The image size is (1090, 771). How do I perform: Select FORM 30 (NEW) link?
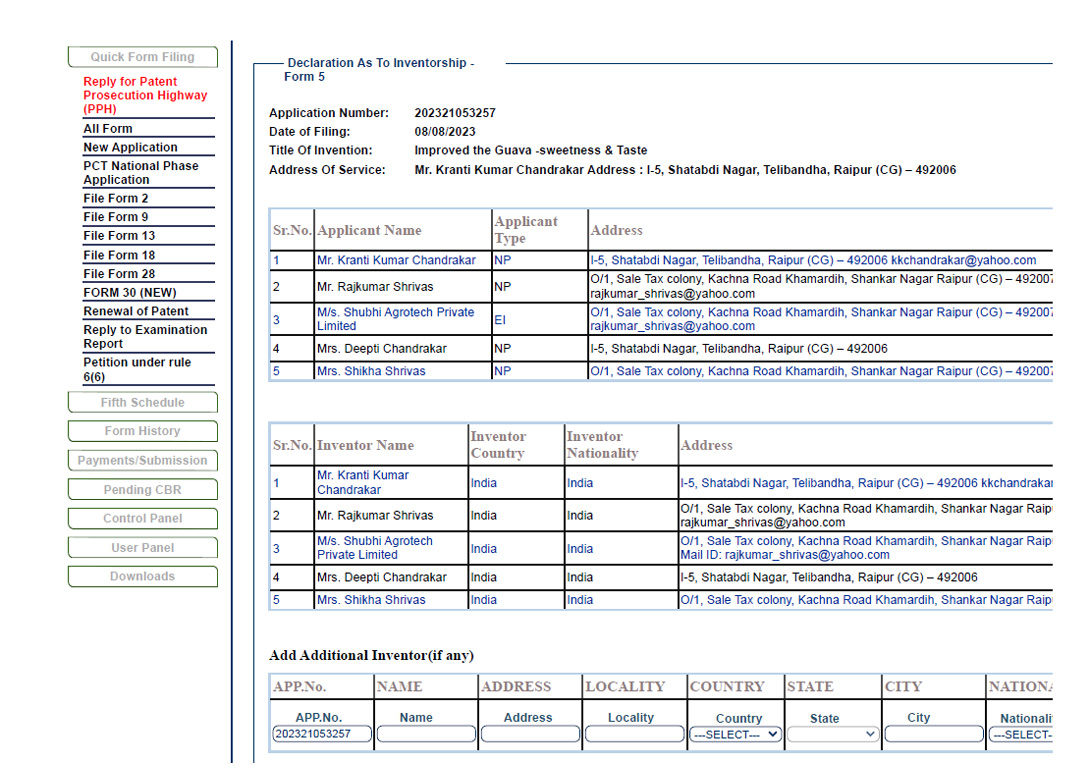(x=129, y=293)
